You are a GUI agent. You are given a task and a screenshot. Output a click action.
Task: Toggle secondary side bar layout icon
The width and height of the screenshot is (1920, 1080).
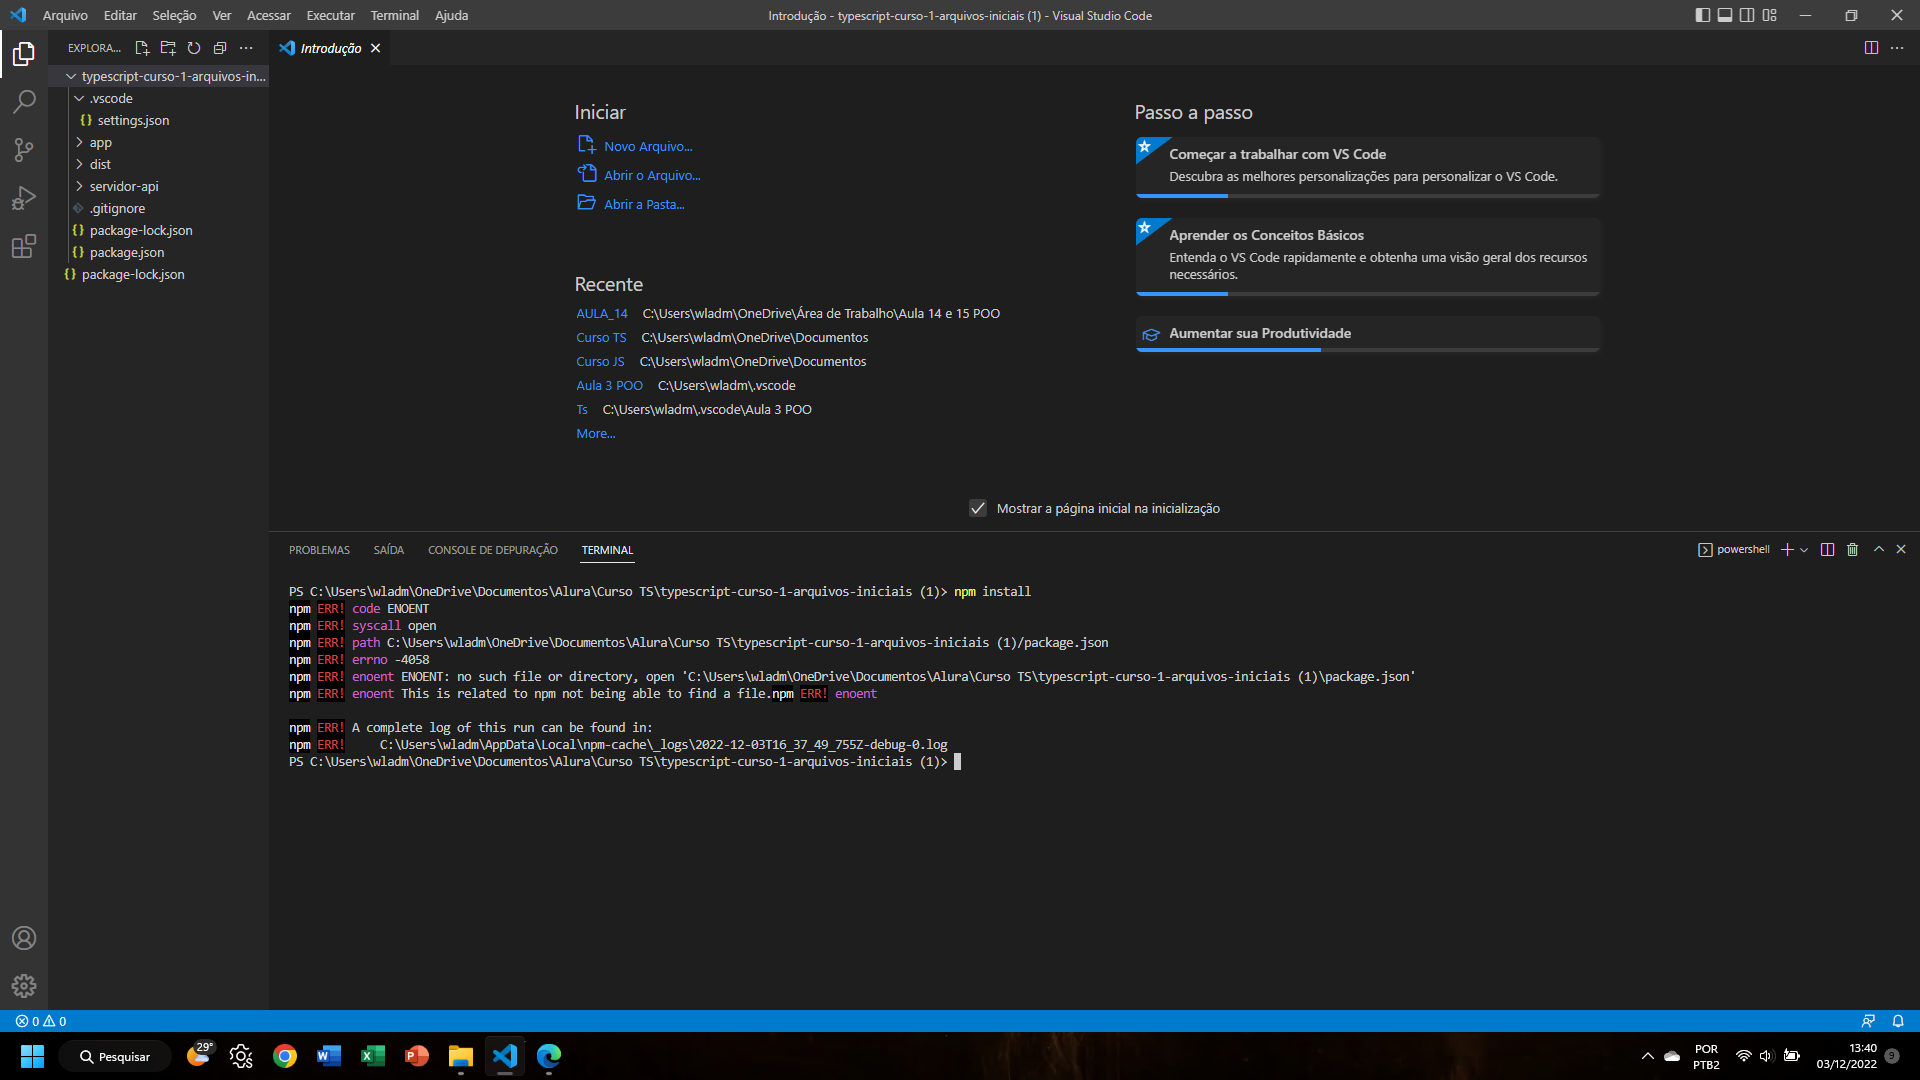pyautogui.click(x=1747, y=15)
